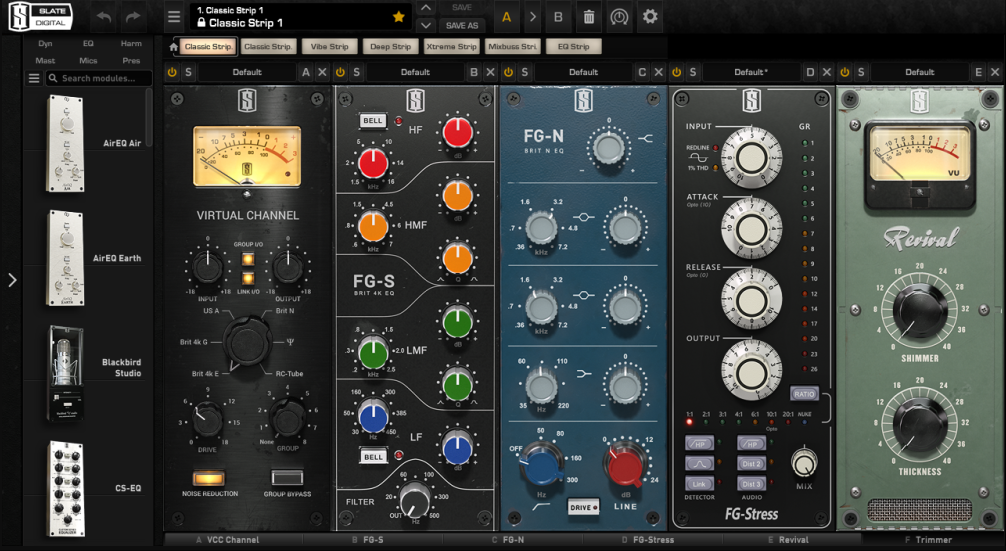Select the Blackbird Studio module thumbnail
Image resolution: width=1006 pixels, height=551 pixels.
coord(65,373)
